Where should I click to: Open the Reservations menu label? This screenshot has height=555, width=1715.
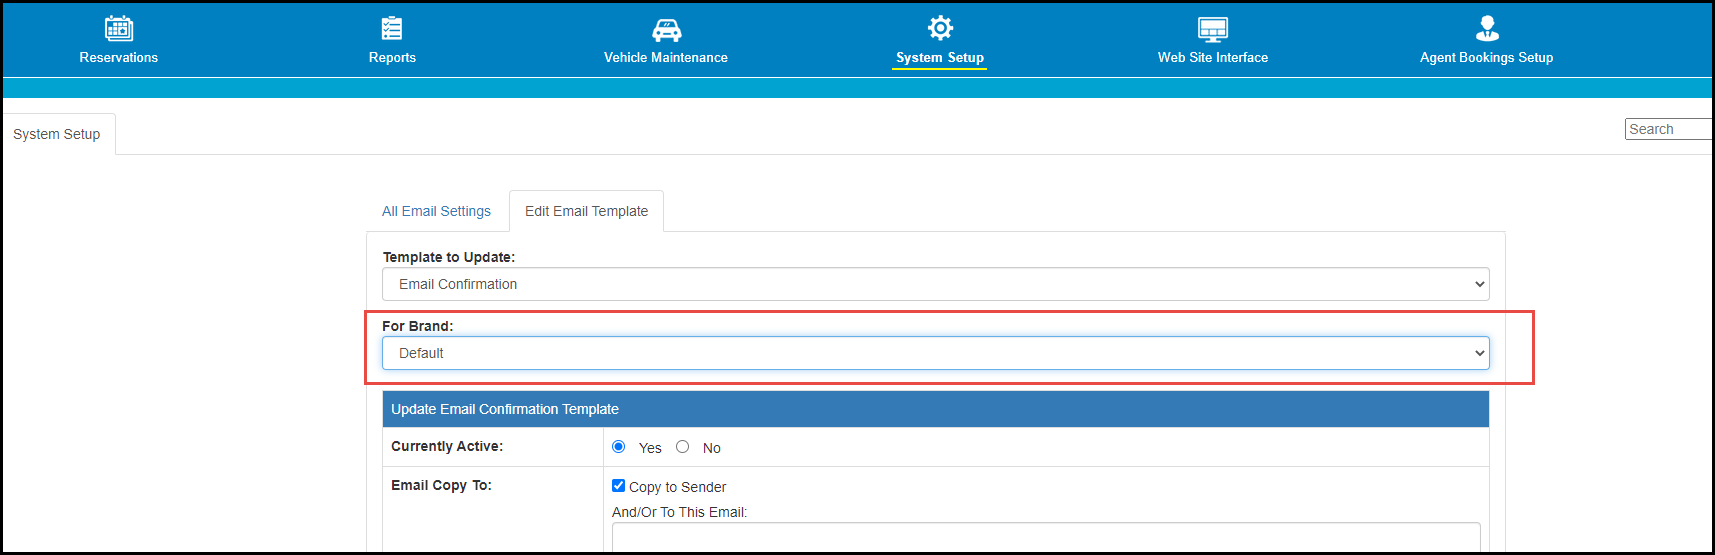119,58
